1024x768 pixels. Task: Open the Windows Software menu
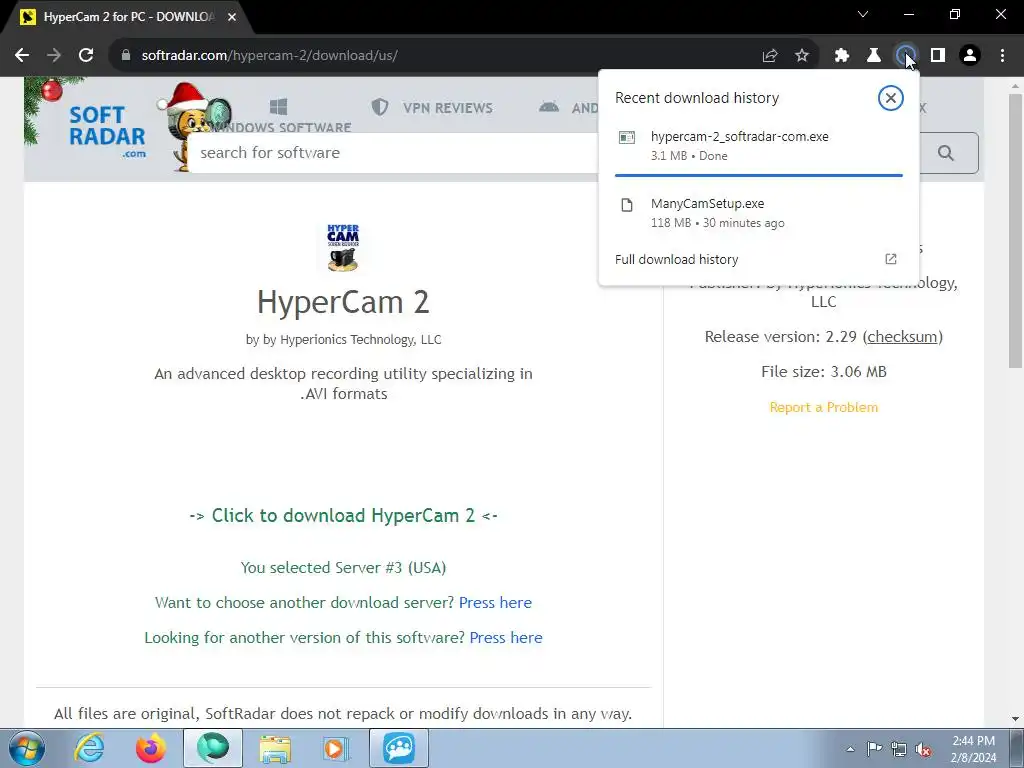(280, 116)
